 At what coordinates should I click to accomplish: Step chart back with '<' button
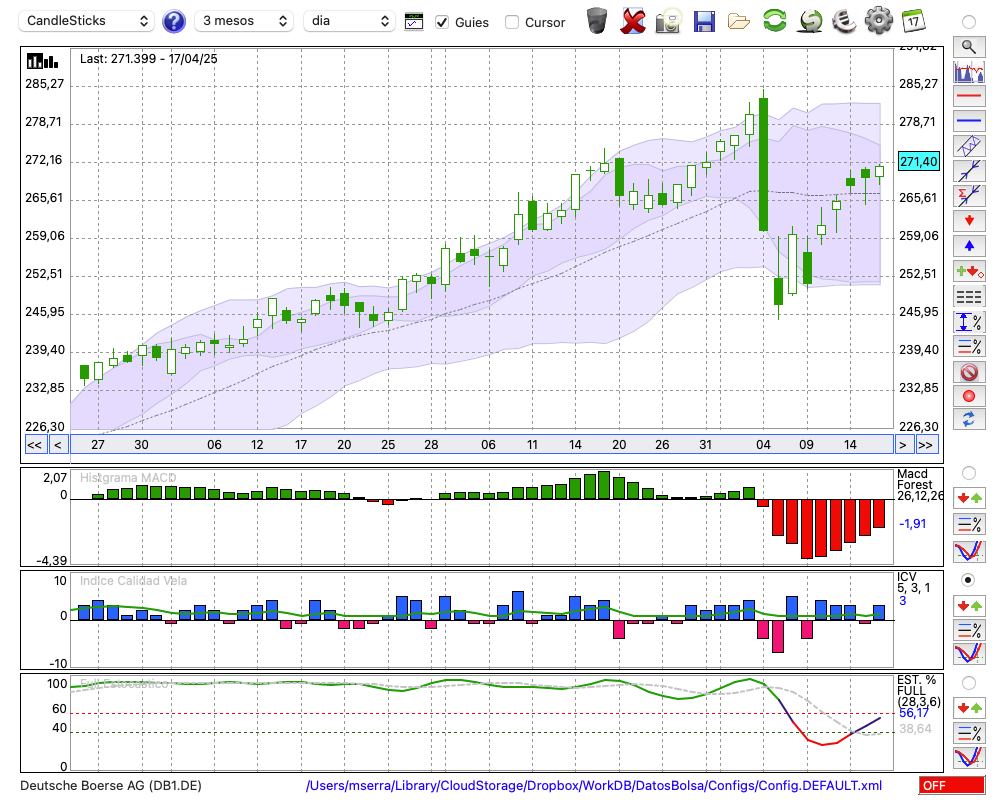click(58, 445)
